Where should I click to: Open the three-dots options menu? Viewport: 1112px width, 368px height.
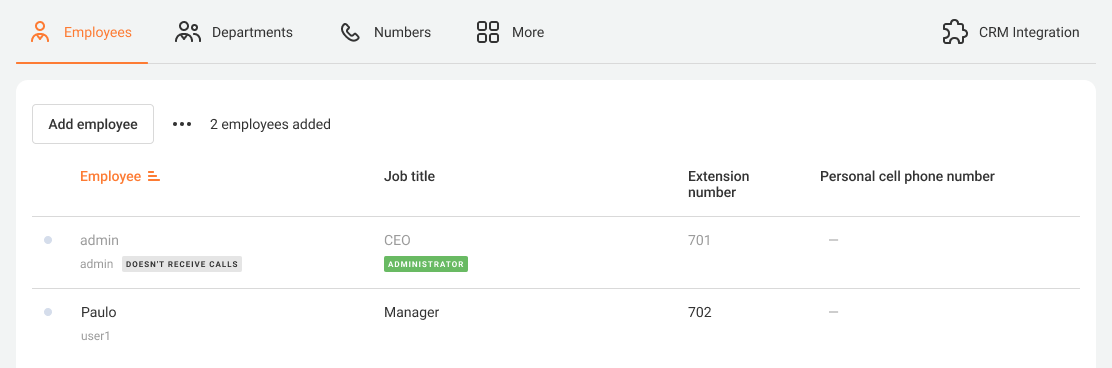[x=182, y=124]
